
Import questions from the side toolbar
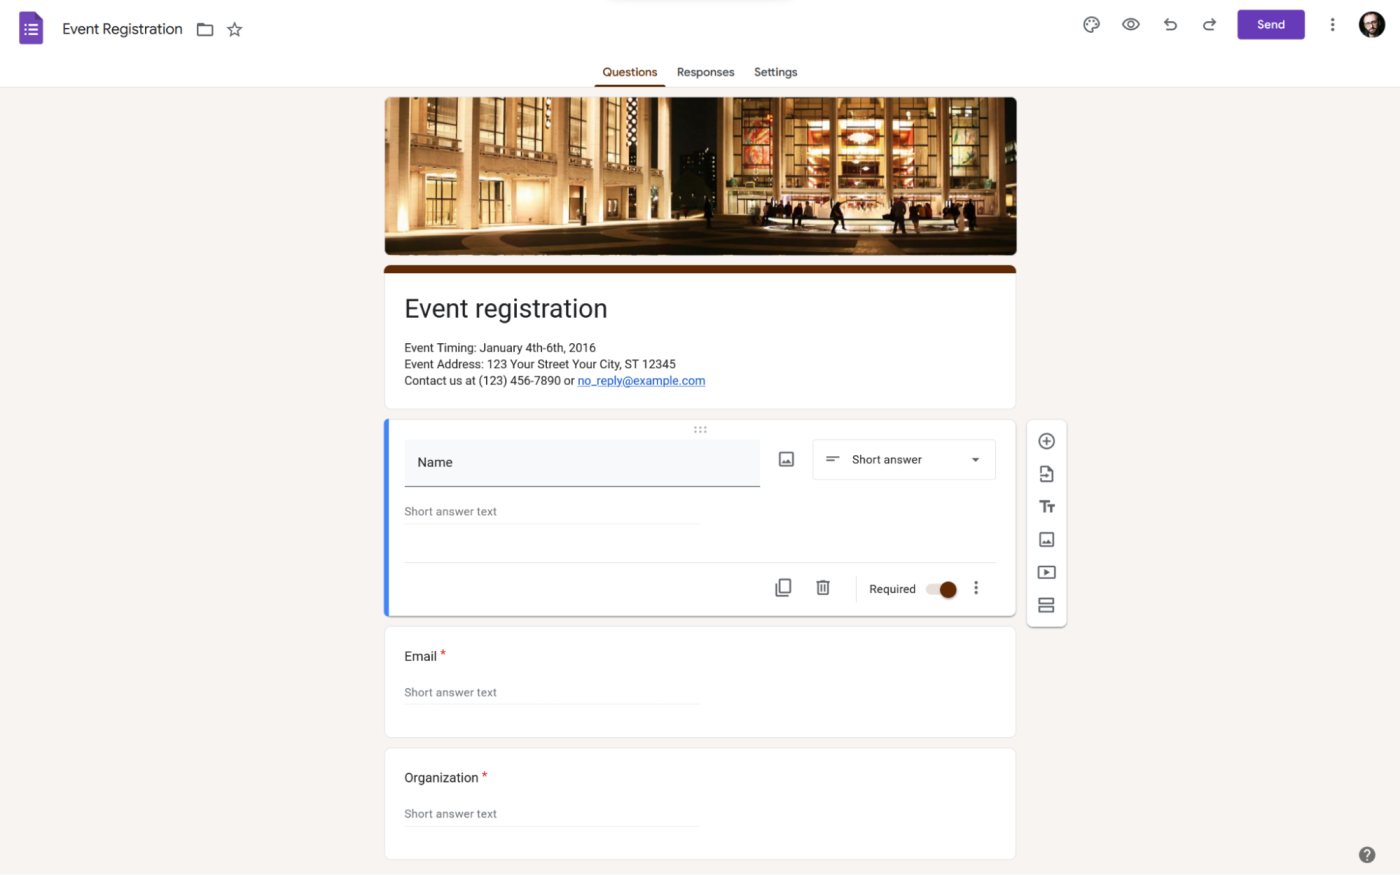1046,474
